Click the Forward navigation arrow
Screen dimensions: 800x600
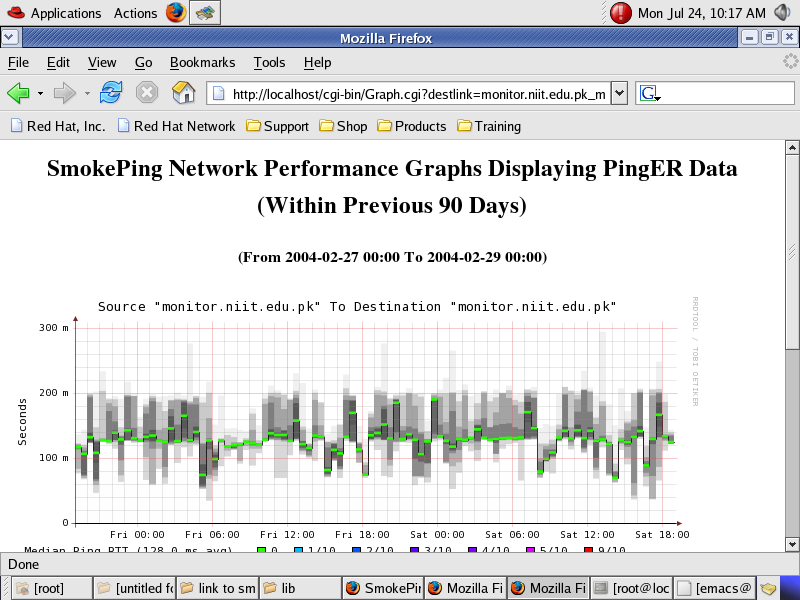coord(64,93)
